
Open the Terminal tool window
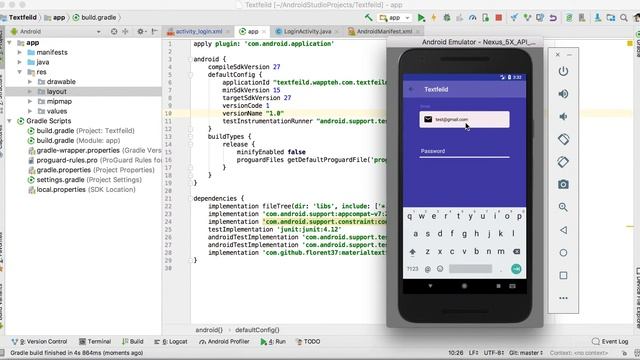(x=95, y=342)
